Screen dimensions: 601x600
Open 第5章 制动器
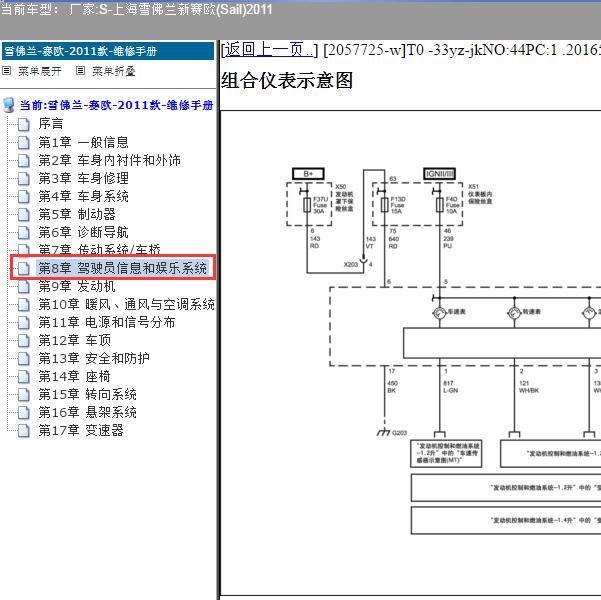click(x=77, y=214)
